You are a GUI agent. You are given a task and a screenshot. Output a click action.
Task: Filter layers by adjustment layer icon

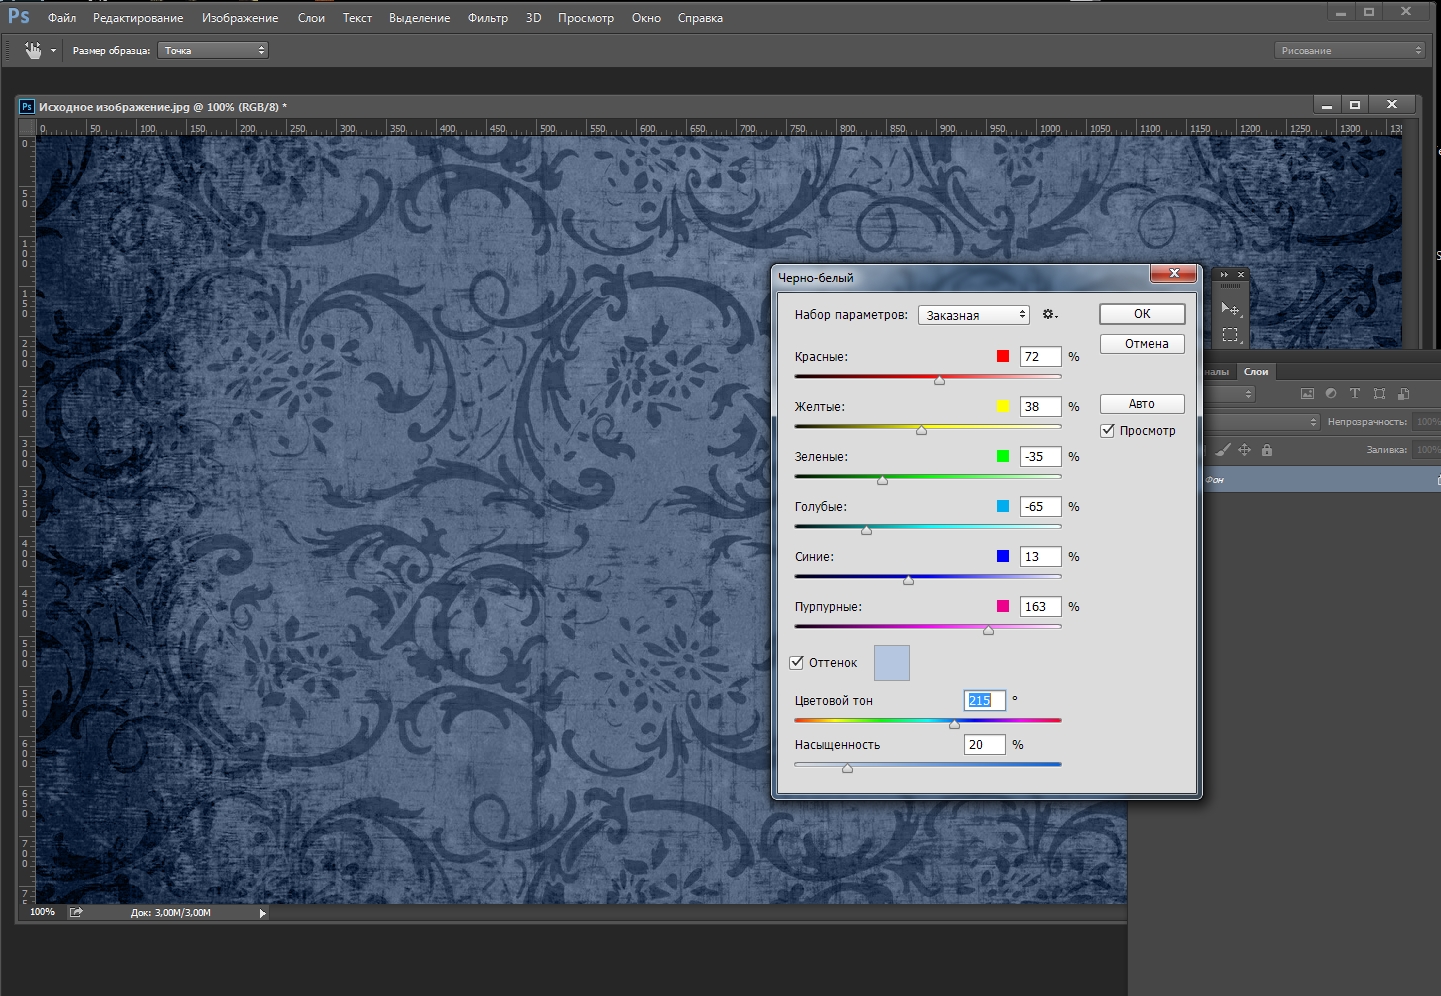[x=1331, y=394]
